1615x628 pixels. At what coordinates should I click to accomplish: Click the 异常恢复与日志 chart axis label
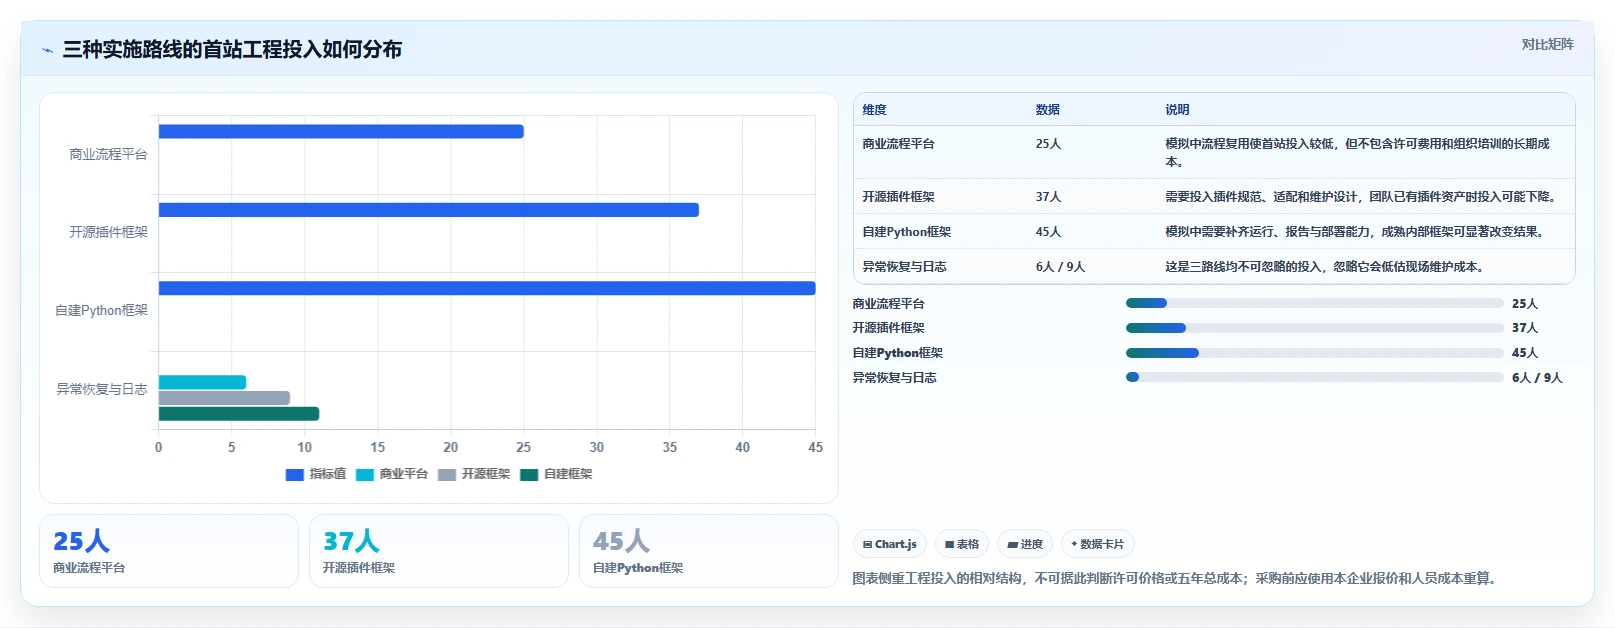pos(102,389)
